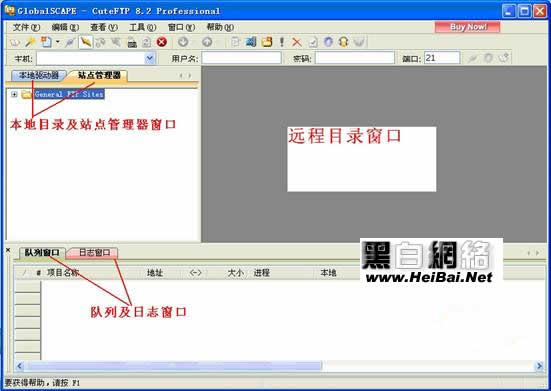Screen dimensions: 551x391
Task: Click the greyed refresh page icon
Action: point(147,43)
